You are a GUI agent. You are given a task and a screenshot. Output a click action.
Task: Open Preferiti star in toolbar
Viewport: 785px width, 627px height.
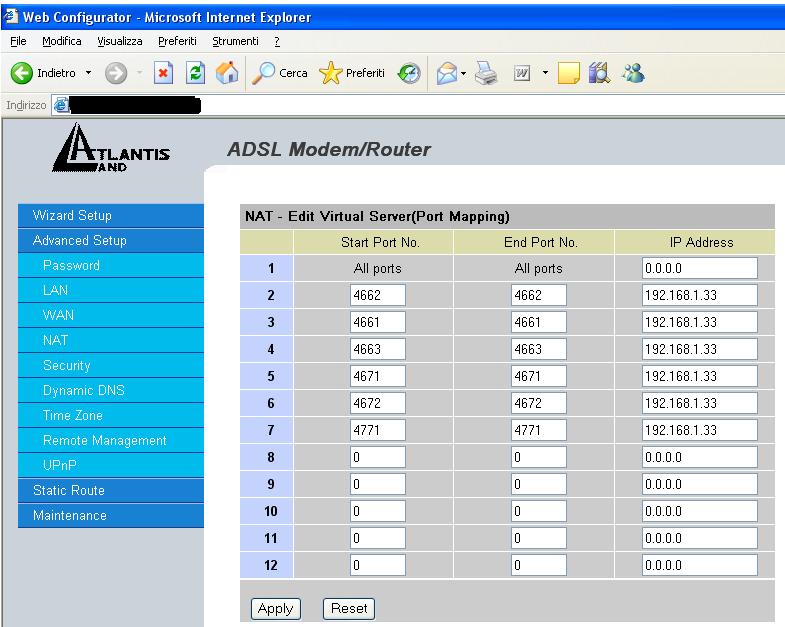coord(330,73)
